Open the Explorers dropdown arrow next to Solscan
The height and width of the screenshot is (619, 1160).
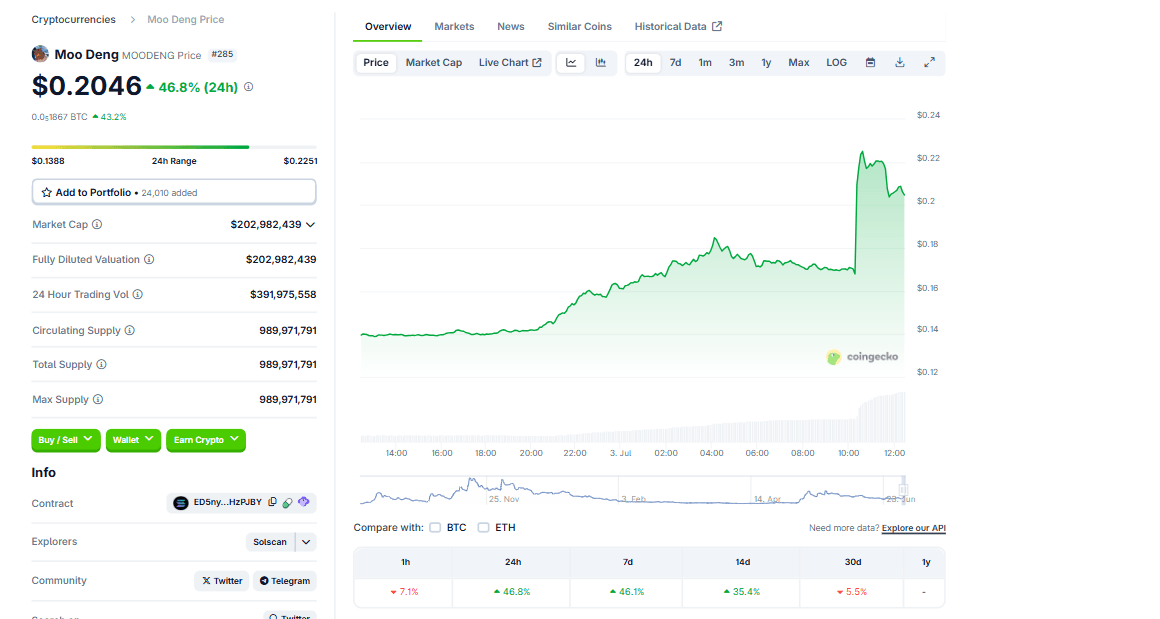pos(307,542)
